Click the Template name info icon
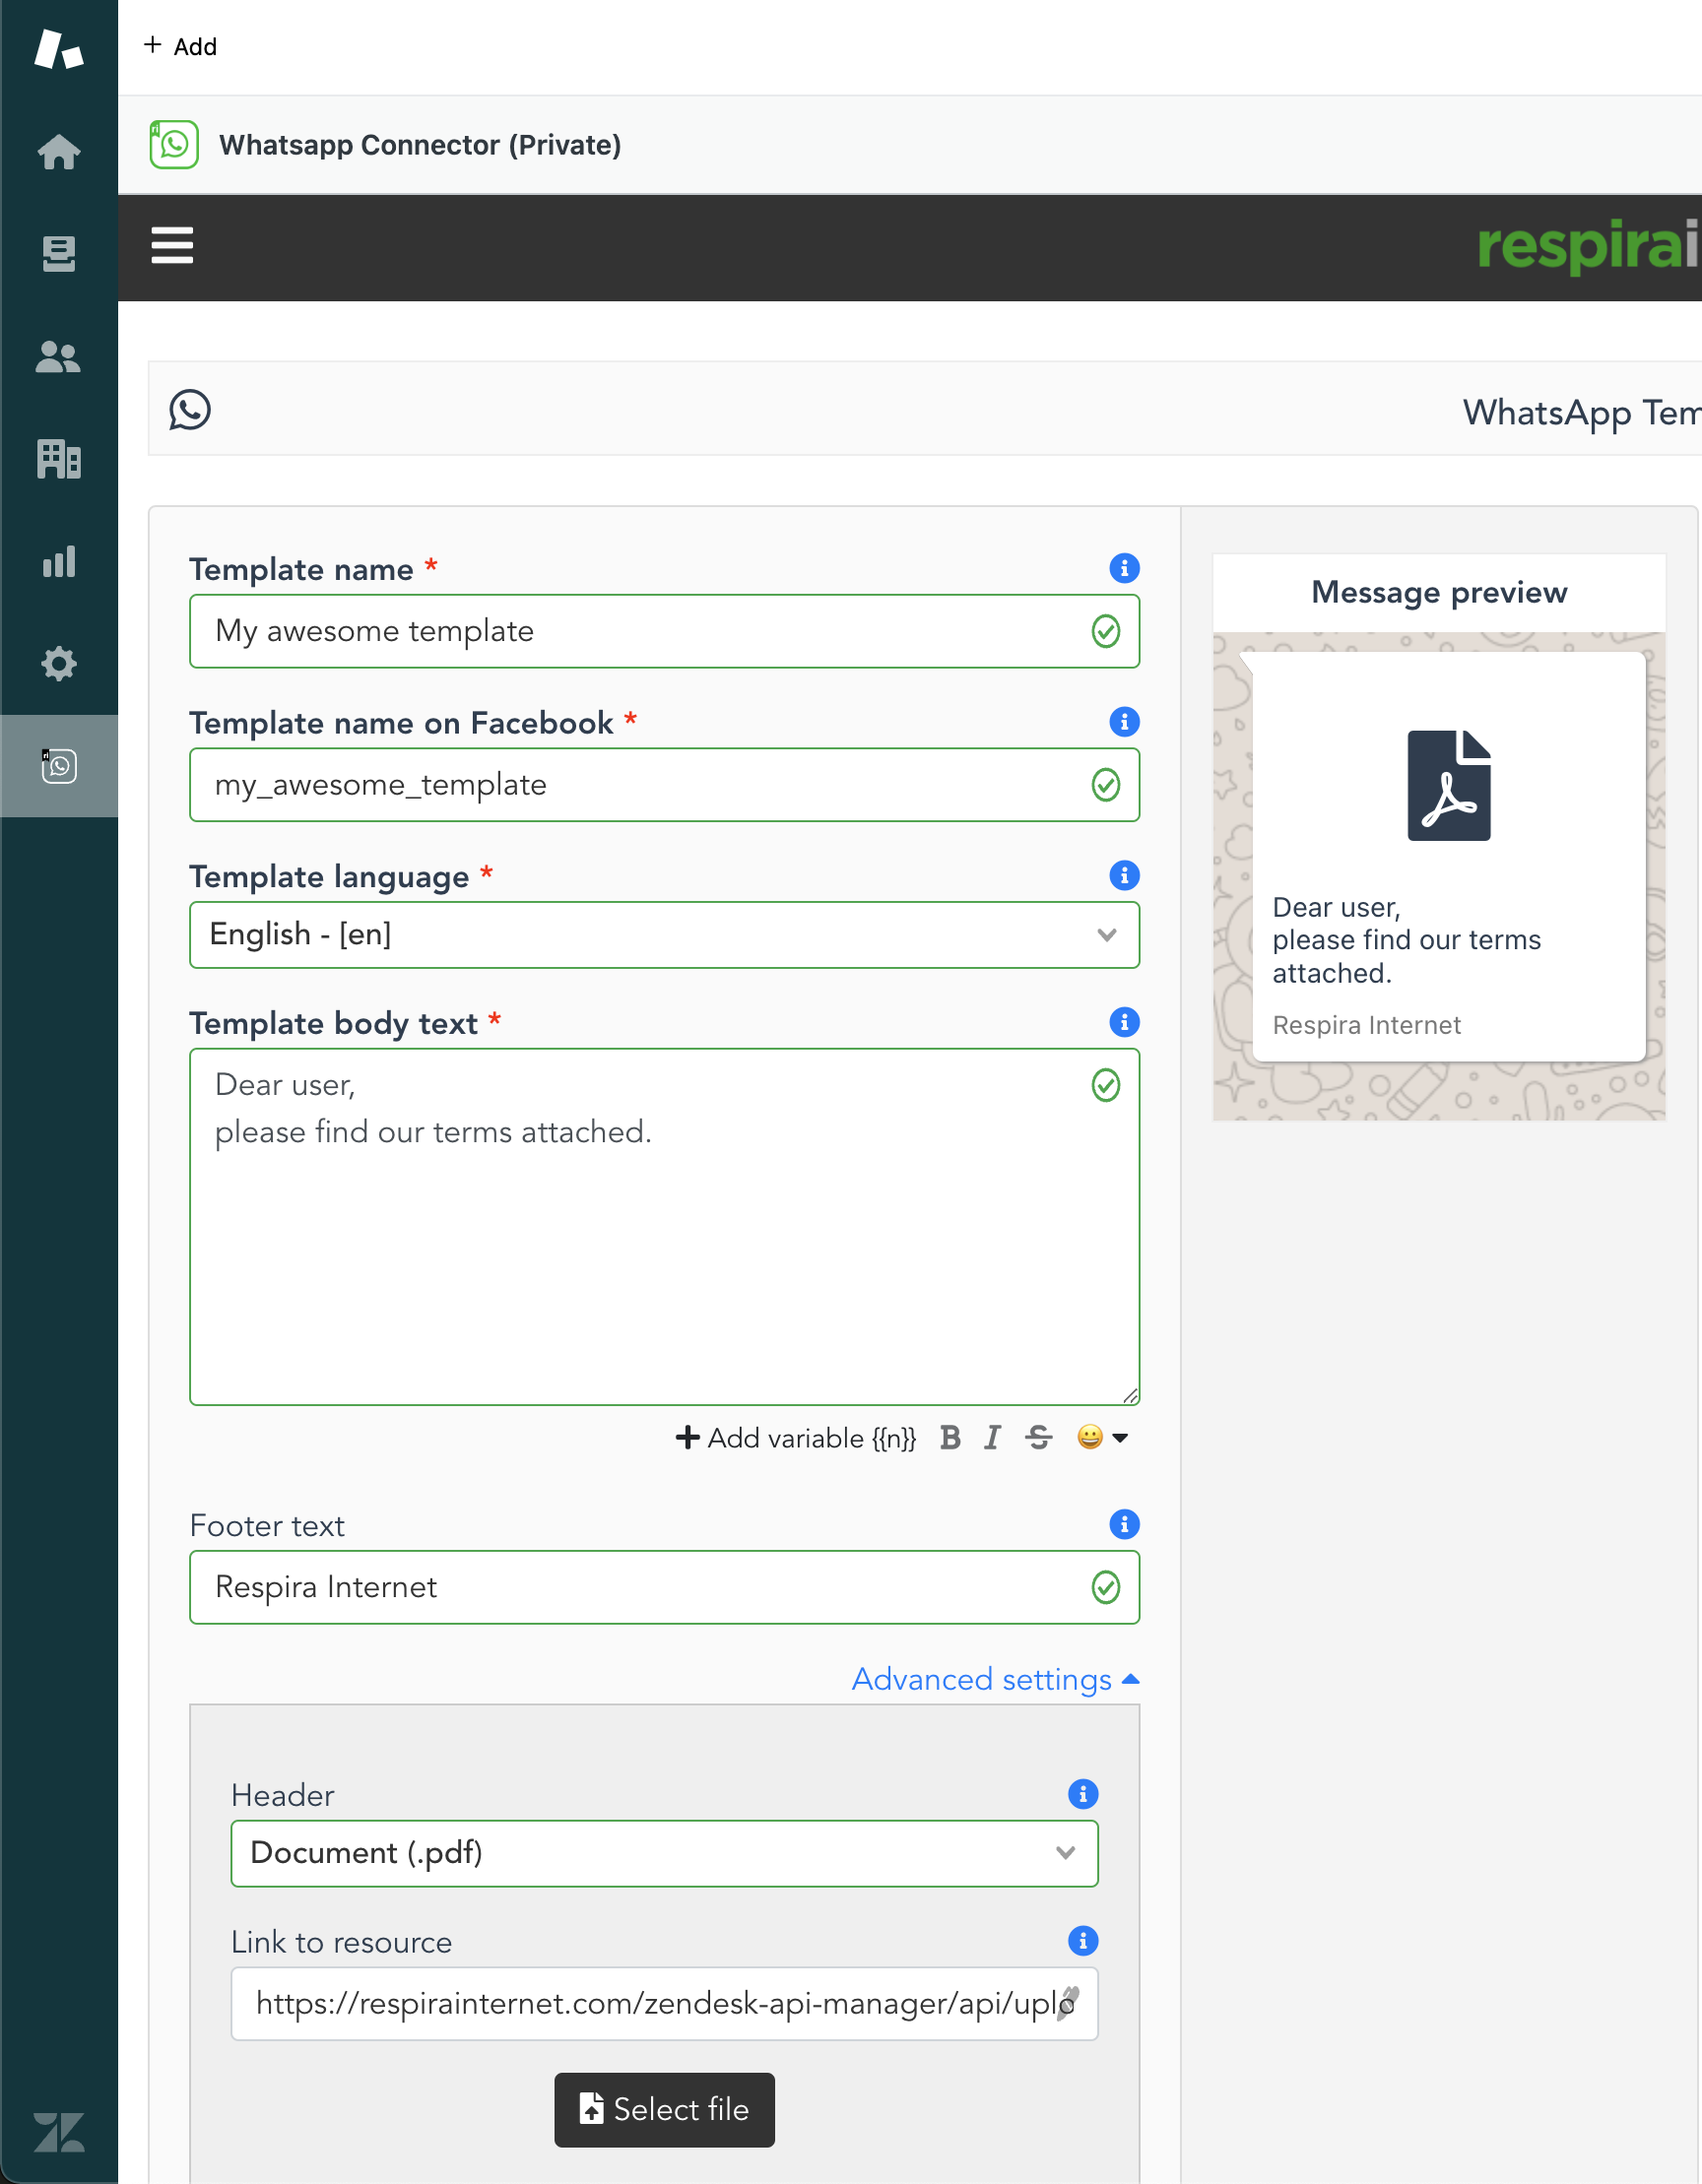The image size is (1702, 2184). (x=1124, y=568)
